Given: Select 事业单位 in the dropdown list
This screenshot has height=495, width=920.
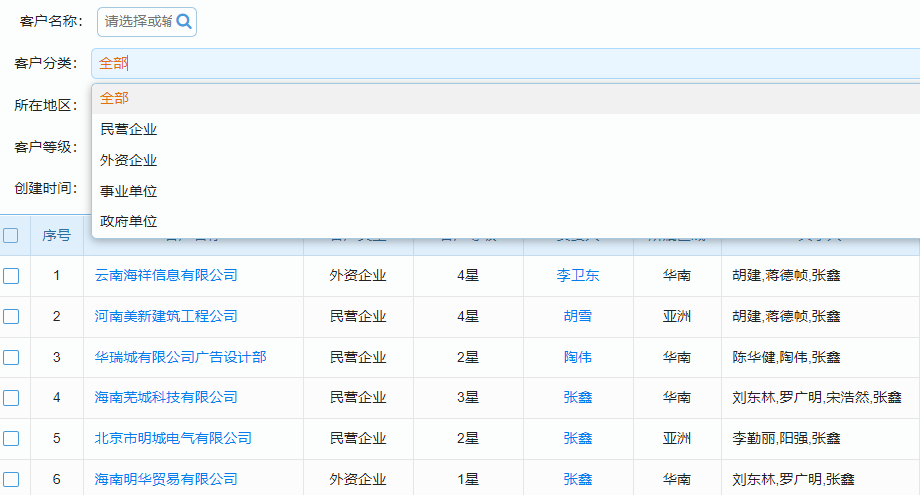Looking at the screenshot, I should (129, 191).
